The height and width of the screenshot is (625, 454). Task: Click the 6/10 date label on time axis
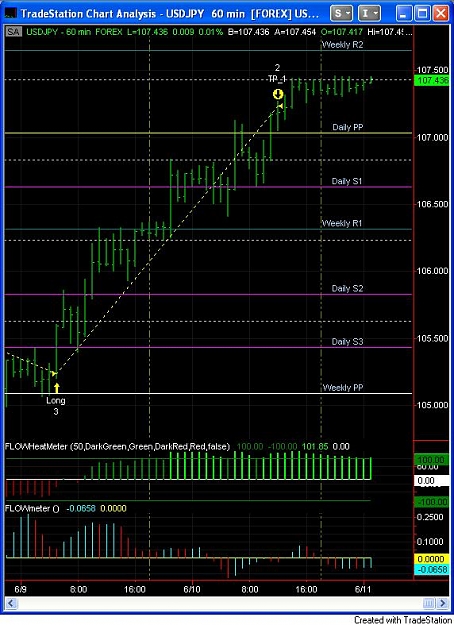point(192,590)
